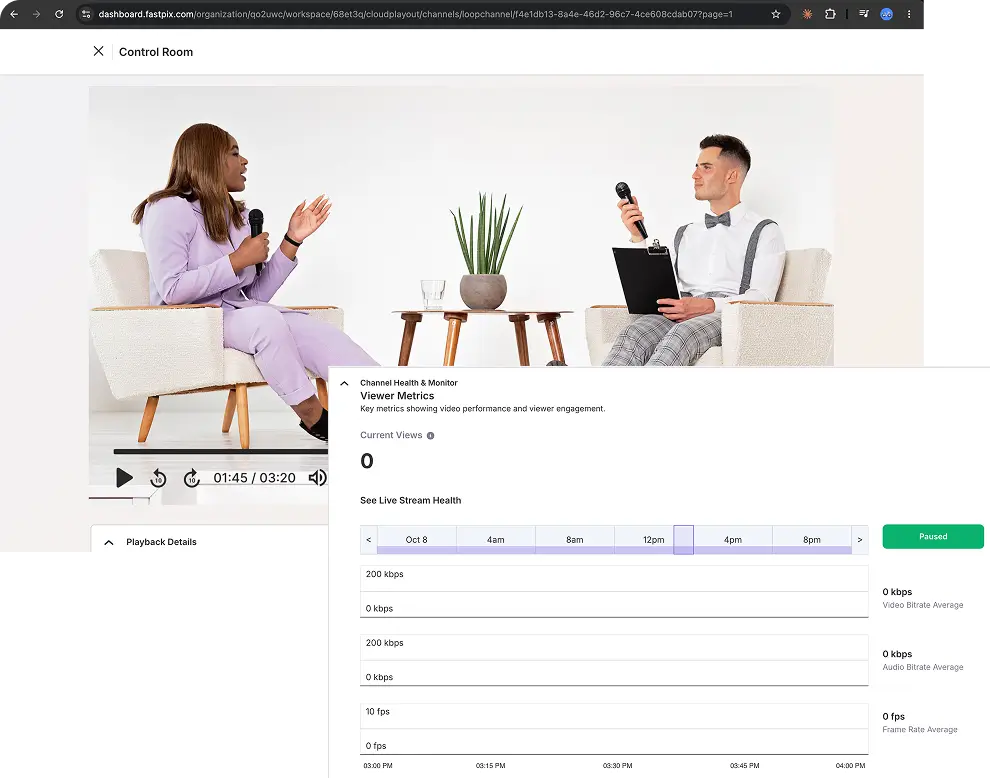Click the Viewer Metrics heading
This screenshot has height=778, width=990.
397,396
